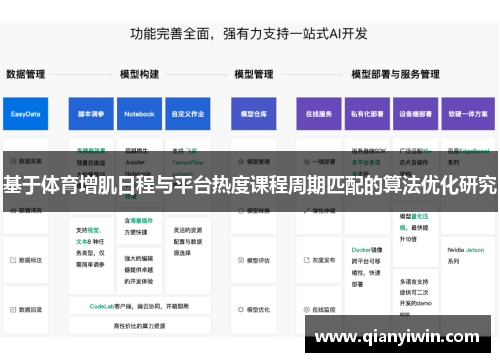This screenshot has height=362, width=500.
Task: Click the 数据采集 icon
Action: (13, 161)
